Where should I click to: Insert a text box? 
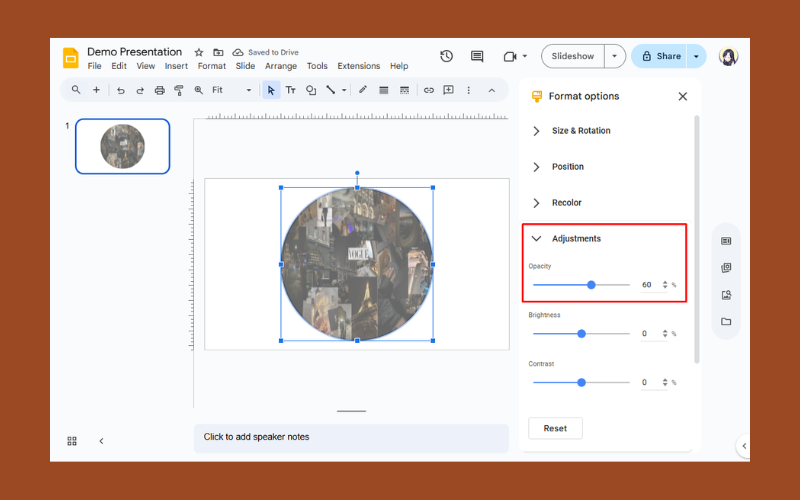290,90
